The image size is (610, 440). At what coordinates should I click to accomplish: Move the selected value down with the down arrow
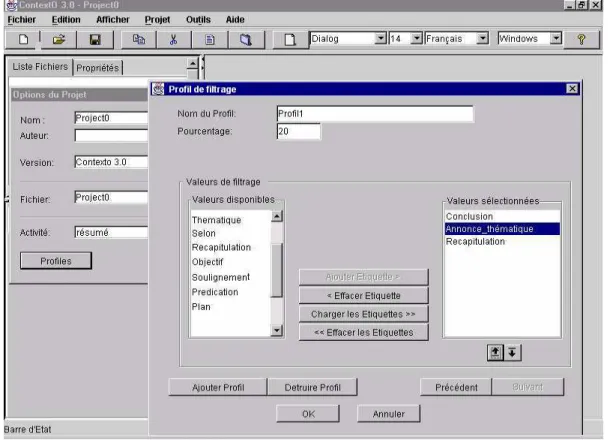(x=512, y=352)
